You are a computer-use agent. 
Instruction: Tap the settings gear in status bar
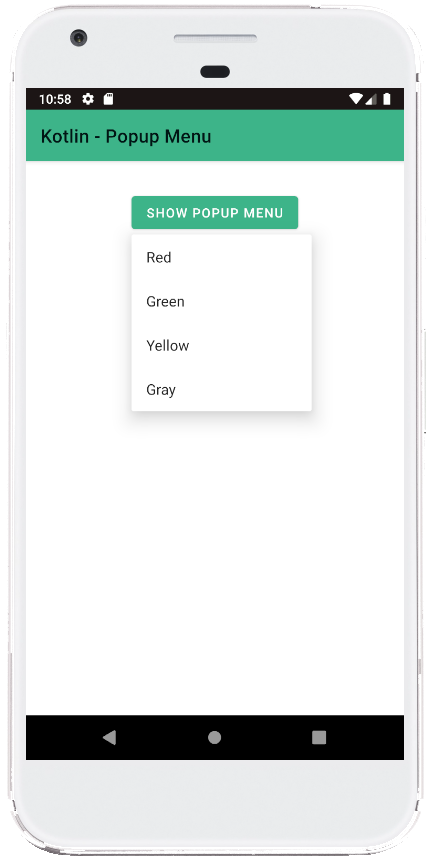pyautogui.click(x=88, y=99)
